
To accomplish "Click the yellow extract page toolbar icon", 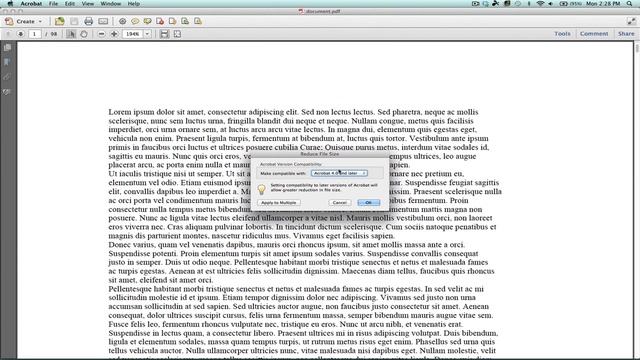I will (x=198, y=21).
